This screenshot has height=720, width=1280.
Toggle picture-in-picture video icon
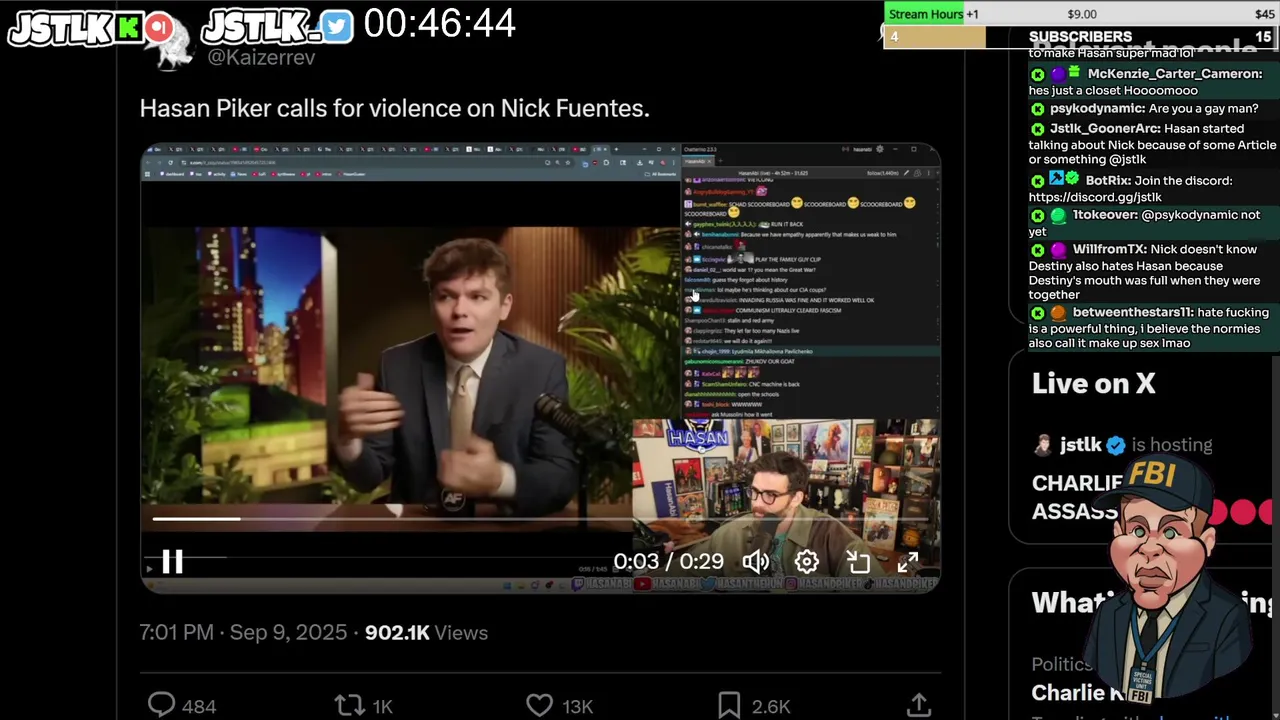point(858,562)
